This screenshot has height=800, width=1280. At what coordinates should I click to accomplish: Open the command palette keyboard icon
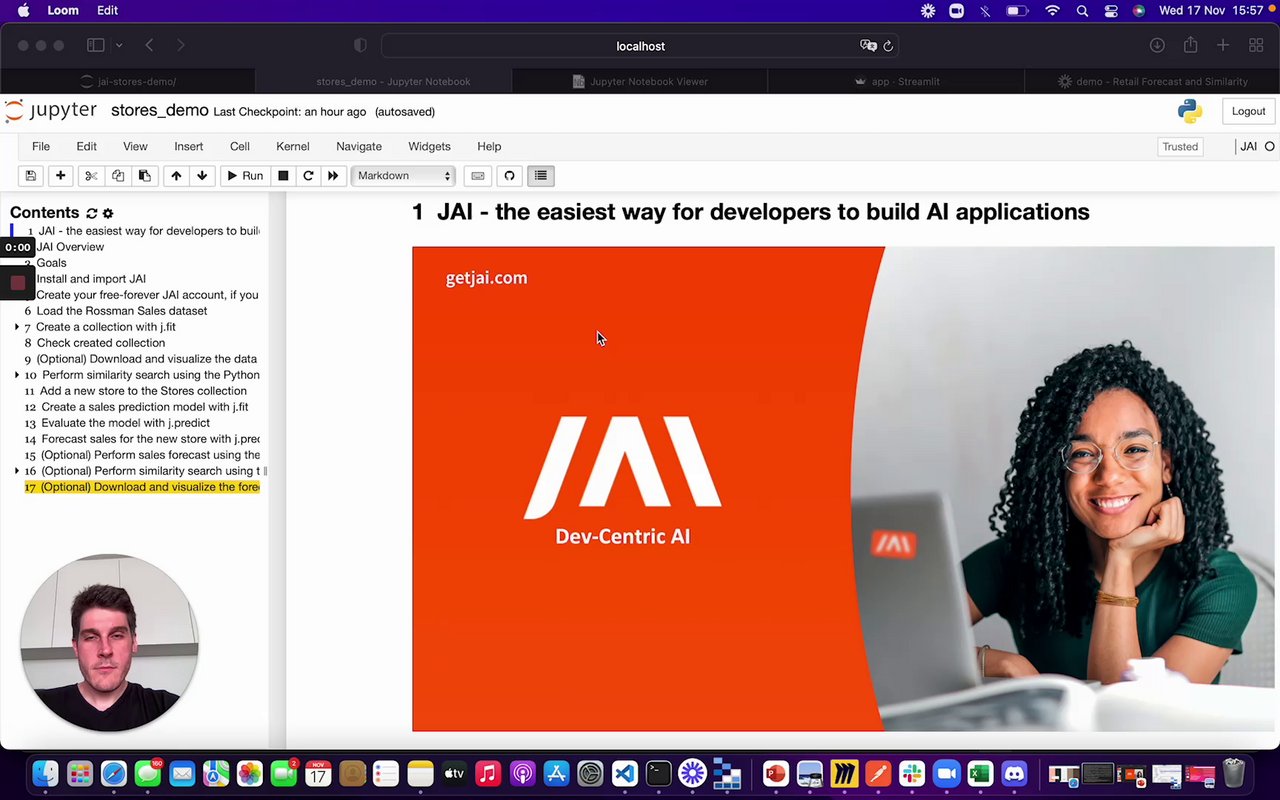tap(478, 176)
